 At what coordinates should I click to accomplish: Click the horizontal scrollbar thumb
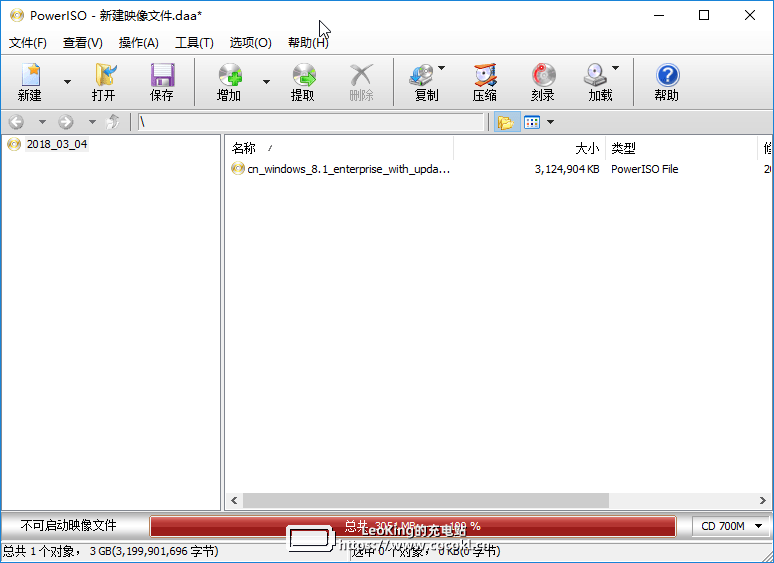[426, 500]
